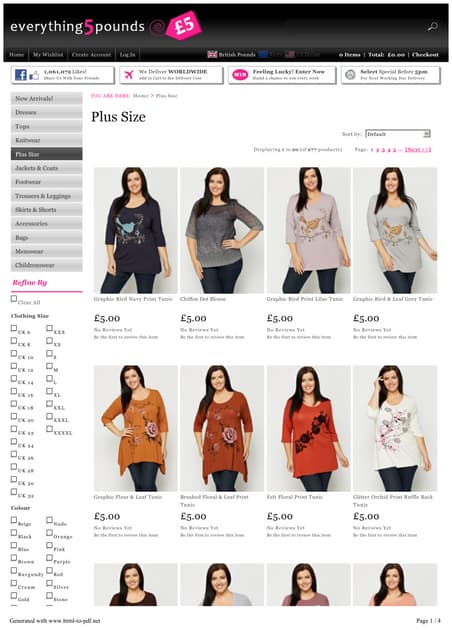Screen dimensions: 452x640
Task: Open Felt Floral Print Tunic image
Action: tap(308, 428)
